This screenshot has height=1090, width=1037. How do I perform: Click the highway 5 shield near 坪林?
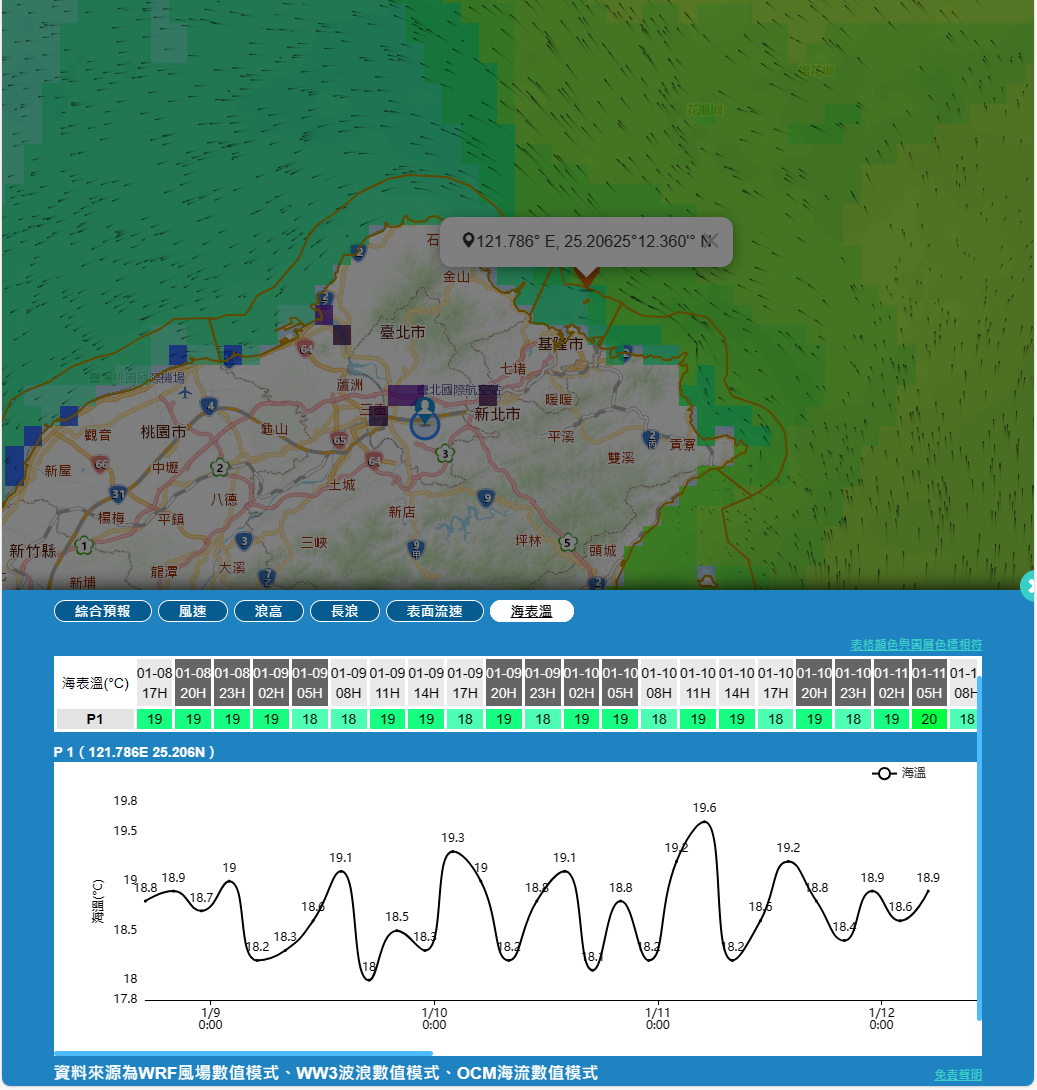click(x=567, y=543)
